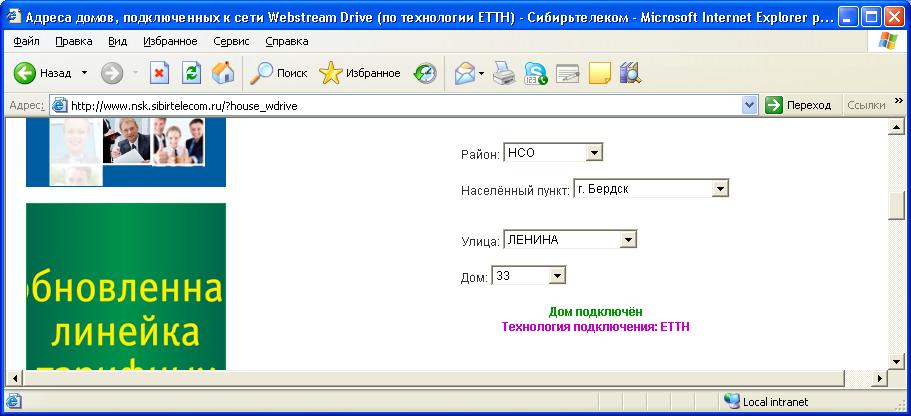Maximize the Internet Explorer window
This screenshot has width=911, height=416.
[x=871, y=16]
